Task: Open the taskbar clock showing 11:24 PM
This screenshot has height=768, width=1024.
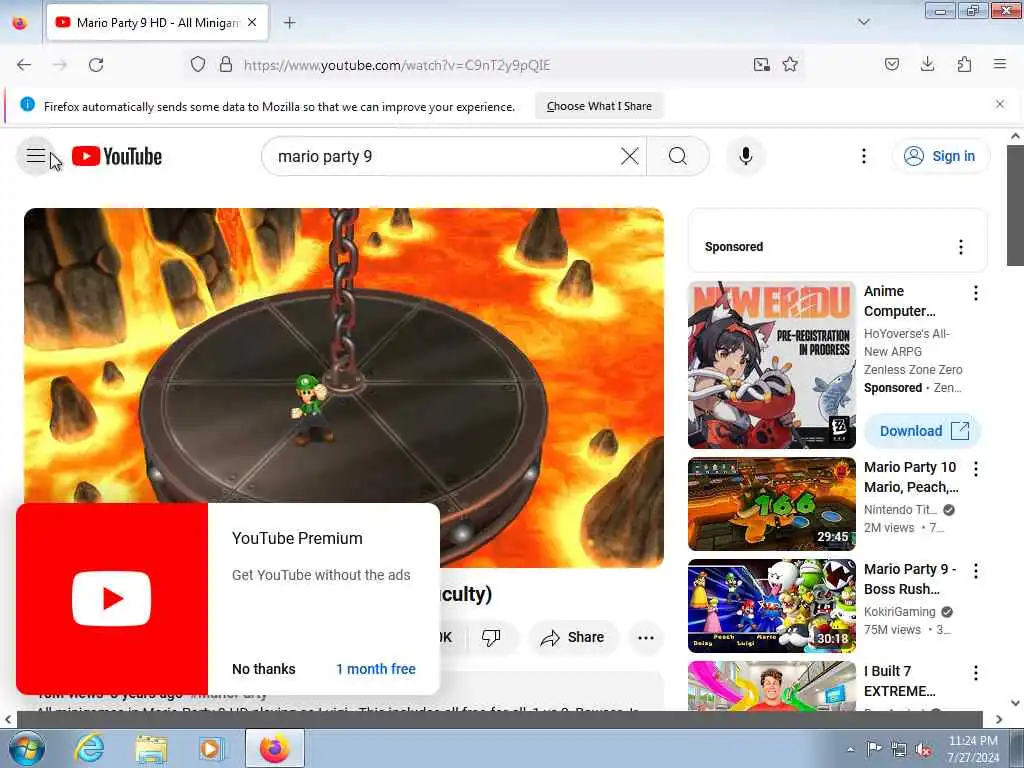Action: [973, 749]
